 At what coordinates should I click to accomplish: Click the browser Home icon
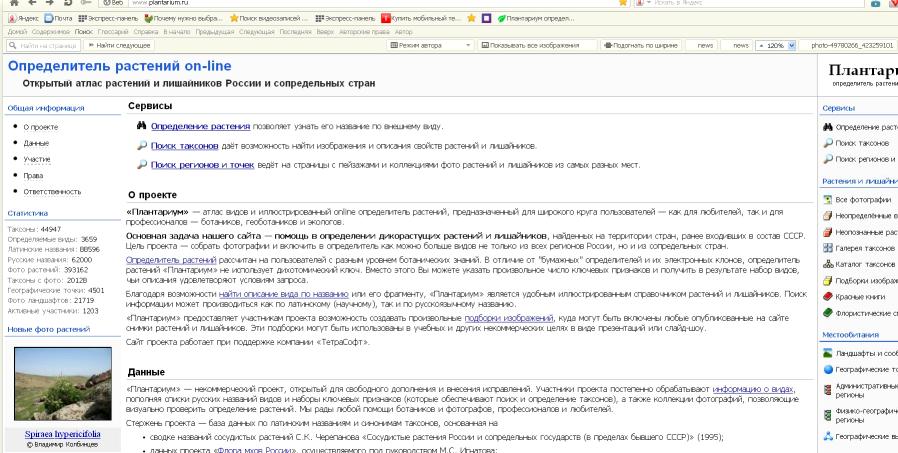point(13,4)
